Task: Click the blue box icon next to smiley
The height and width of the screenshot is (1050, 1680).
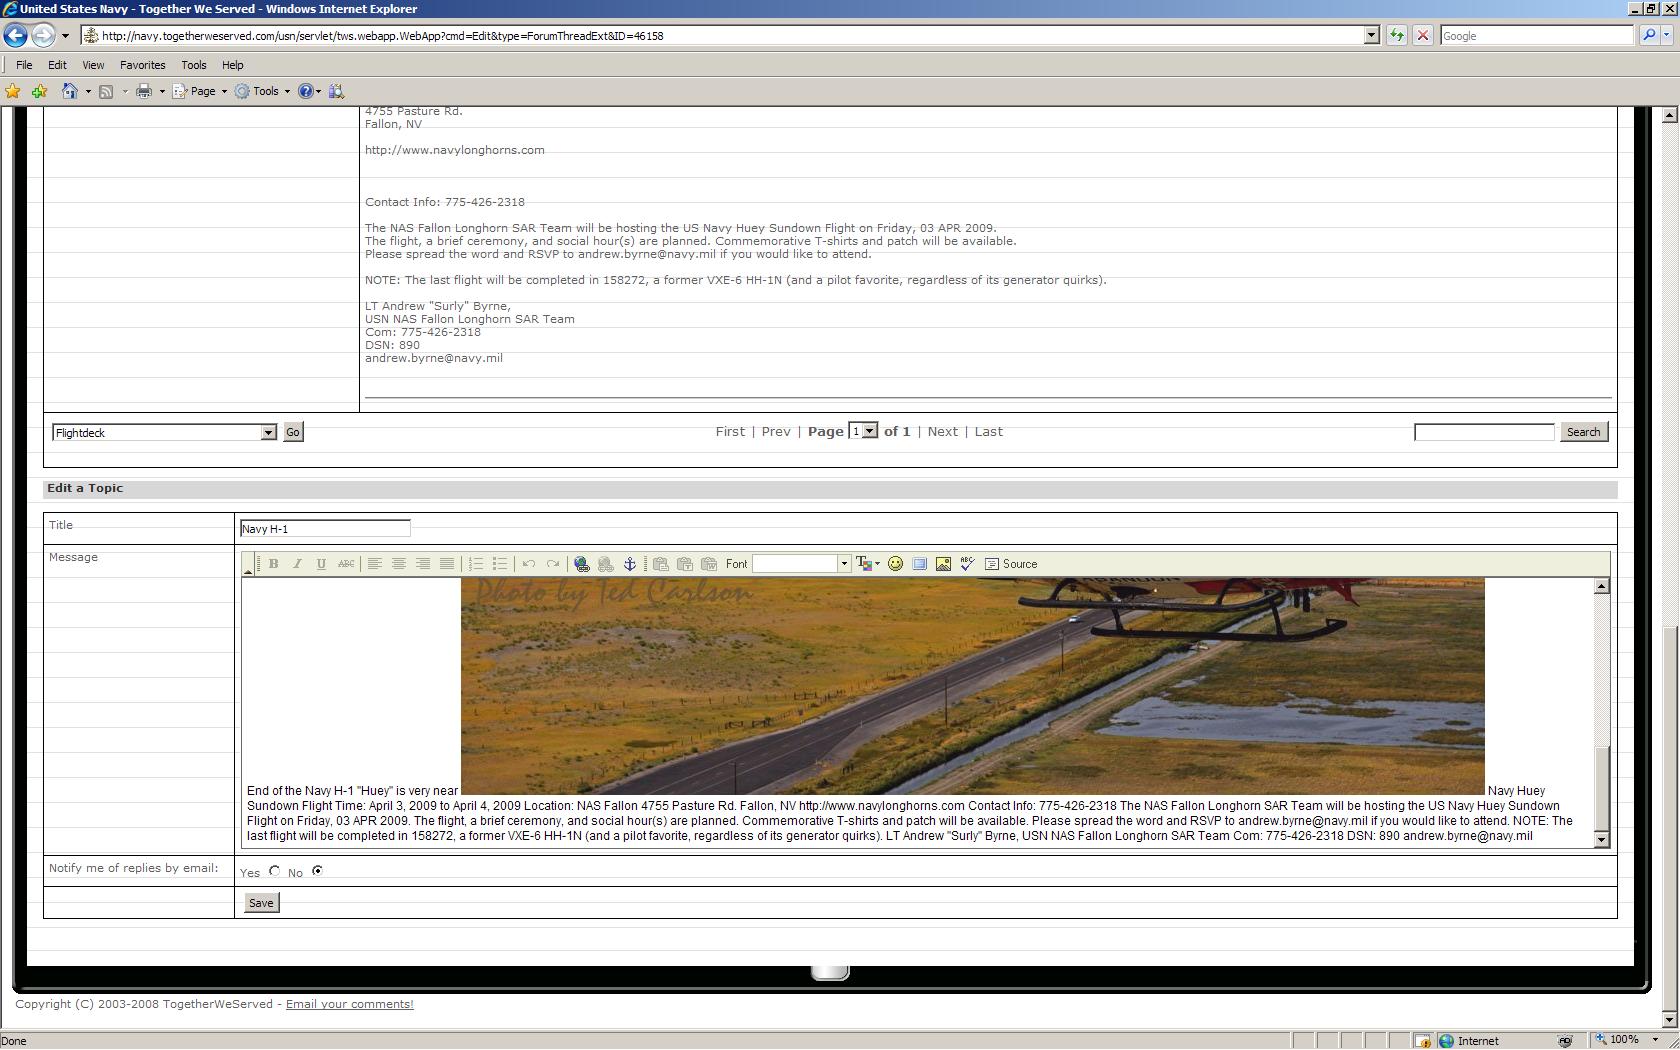Action: (919, 564)
